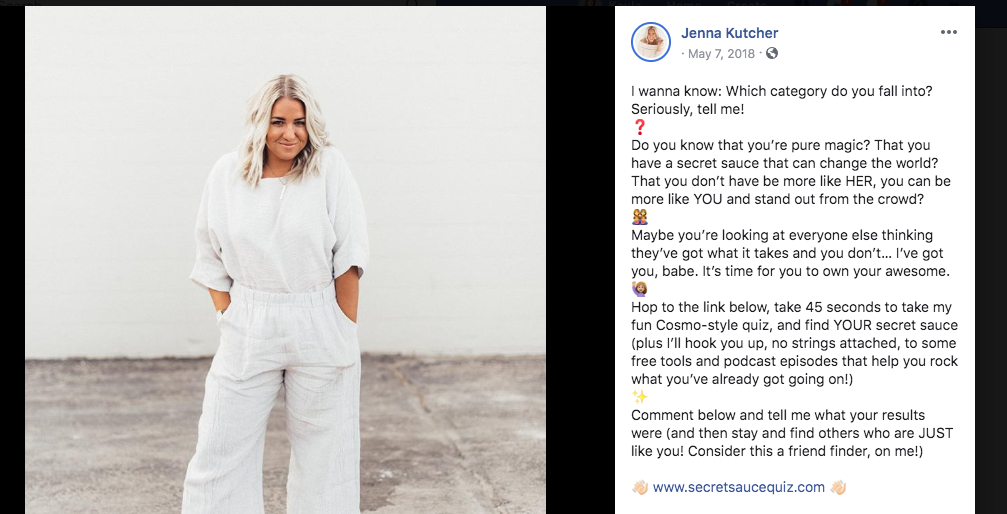
Task: Click the May 7, 2018 timestamp
Action: 721,54
